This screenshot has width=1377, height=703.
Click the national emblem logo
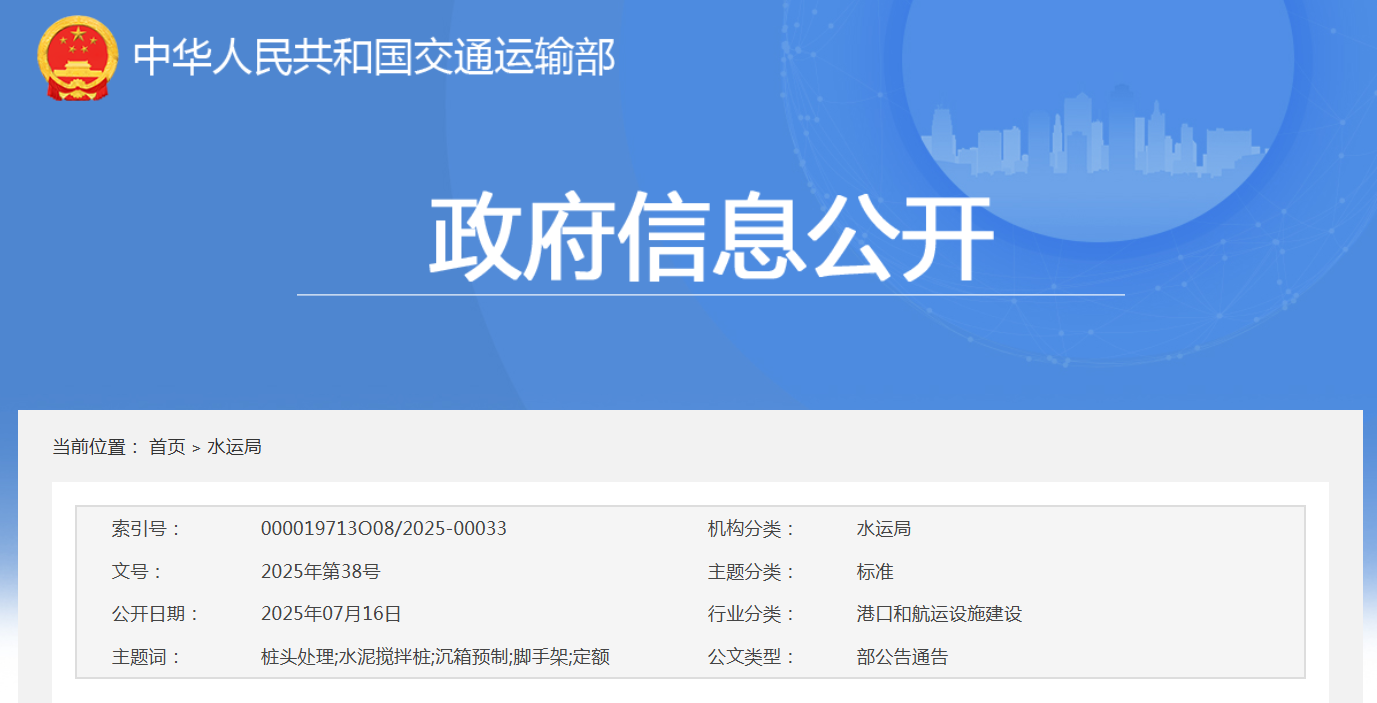tap(78, 58)
